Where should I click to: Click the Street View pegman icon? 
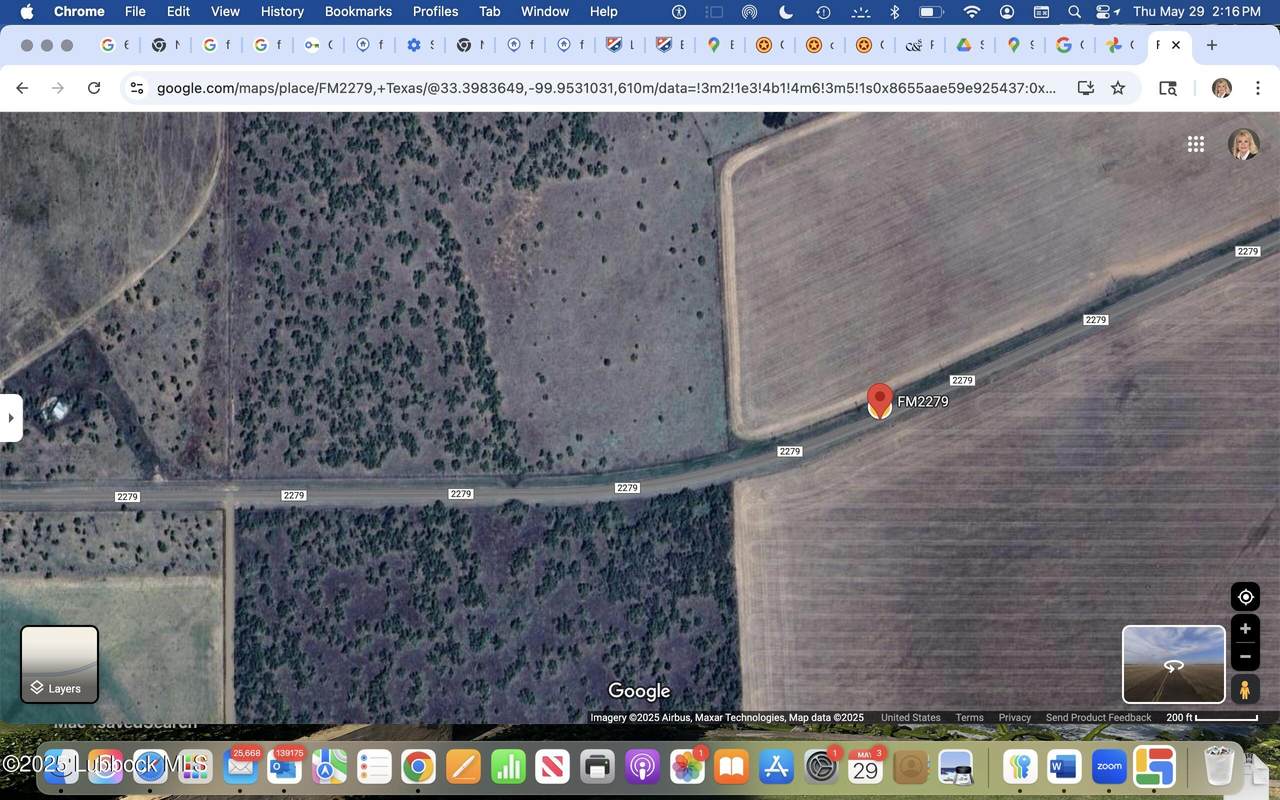(1245, 690)
